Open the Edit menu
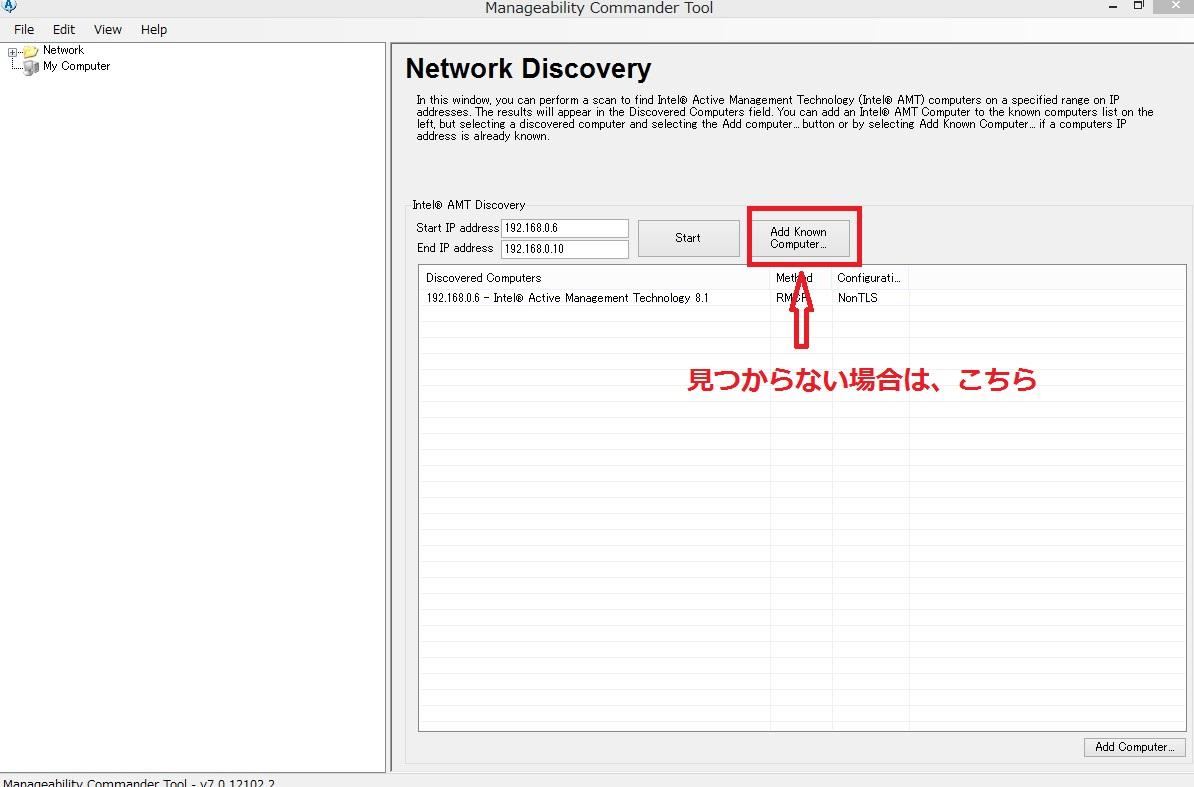 [63, 30]
